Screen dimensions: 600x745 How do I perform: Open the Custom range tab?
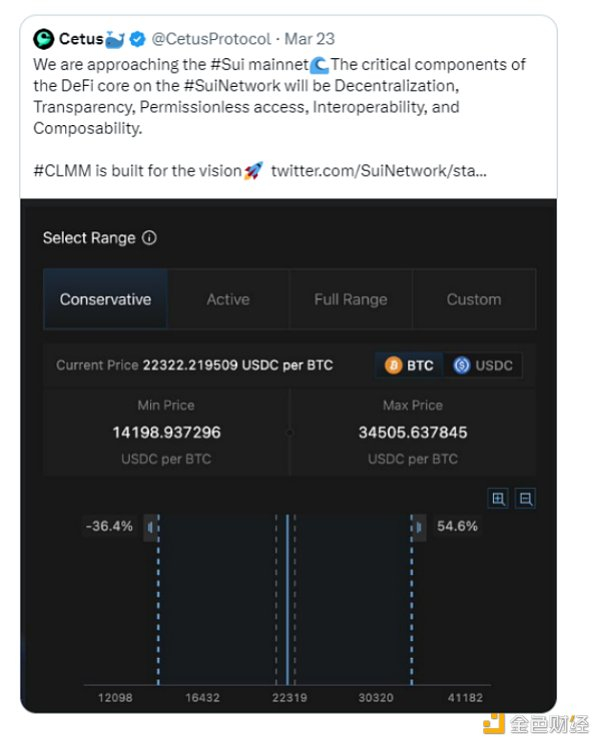click(474, 299)
